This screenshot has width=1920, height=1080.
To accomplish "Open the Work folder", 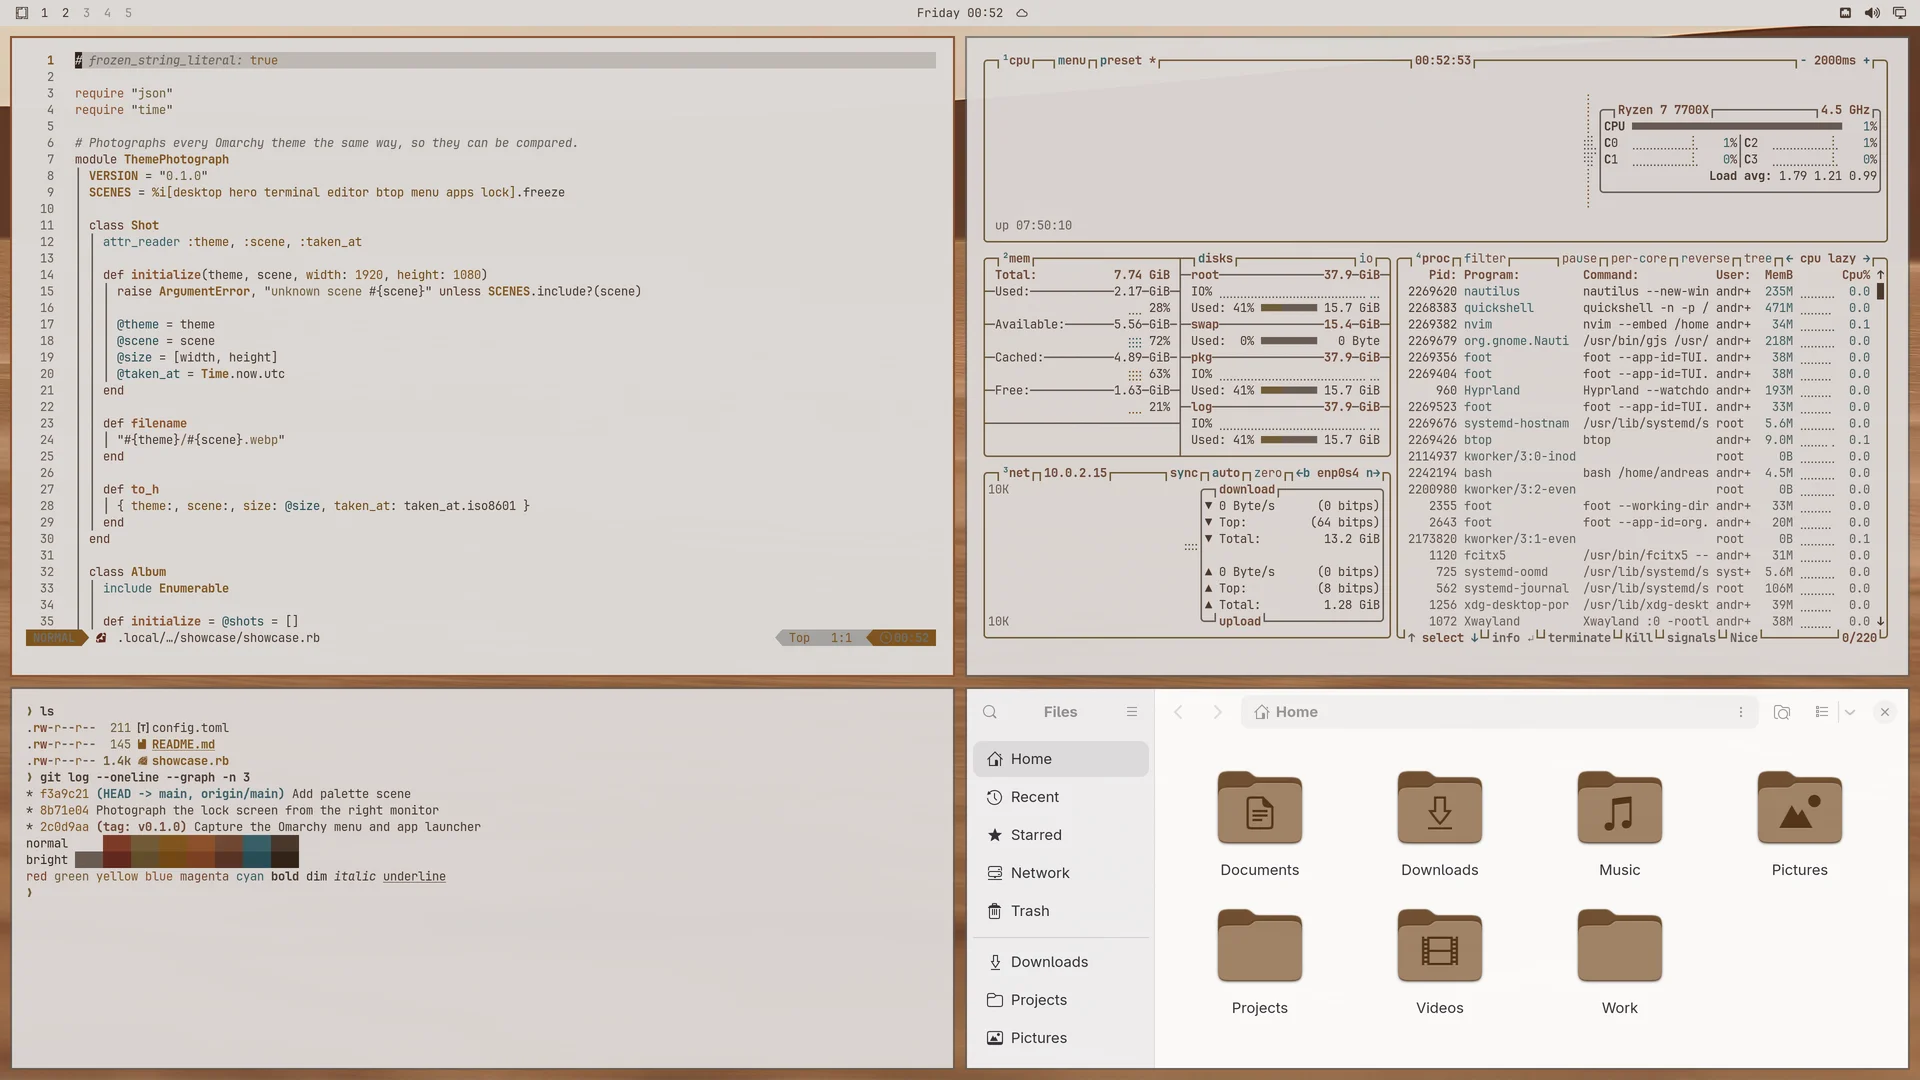I will [1620, 962].
